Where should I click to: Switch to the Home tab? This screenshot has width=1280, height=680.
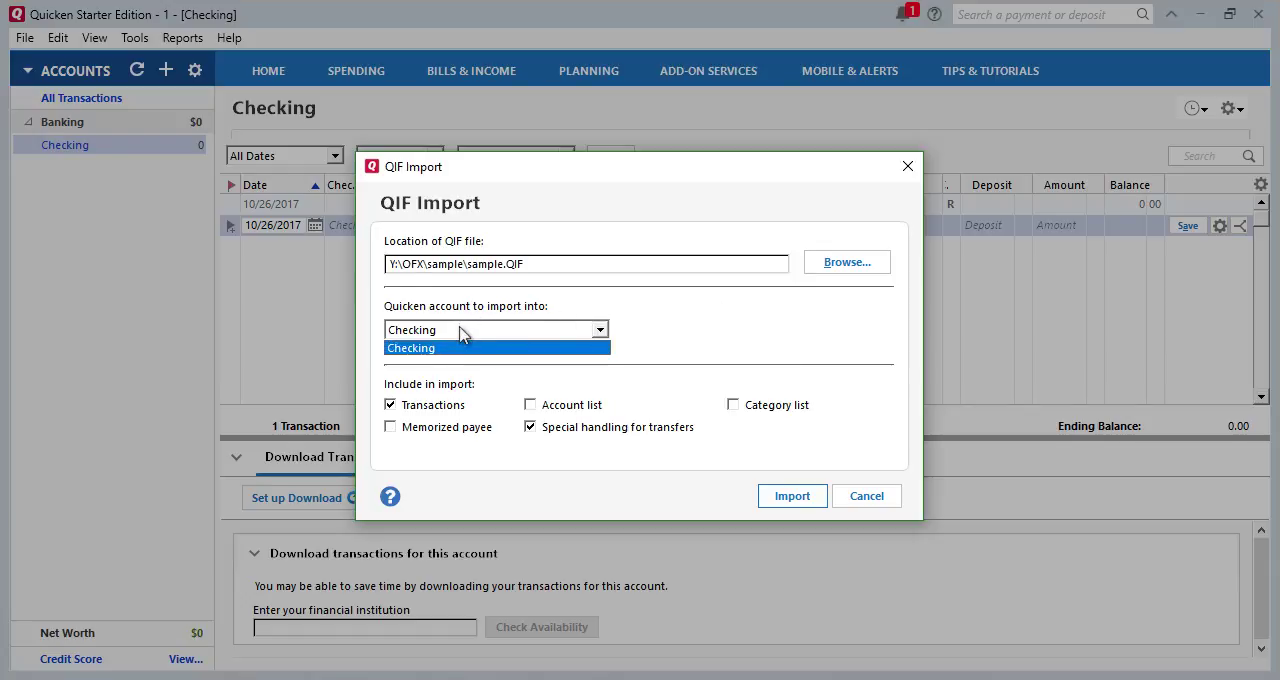click(x=268, y=71)
